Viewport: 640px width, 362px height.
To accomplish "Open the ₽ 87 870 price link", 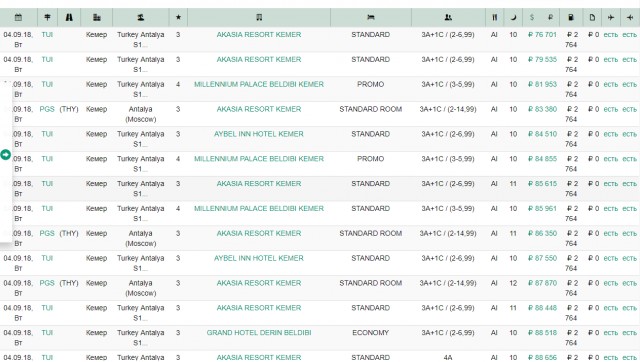I will (542, 283).
